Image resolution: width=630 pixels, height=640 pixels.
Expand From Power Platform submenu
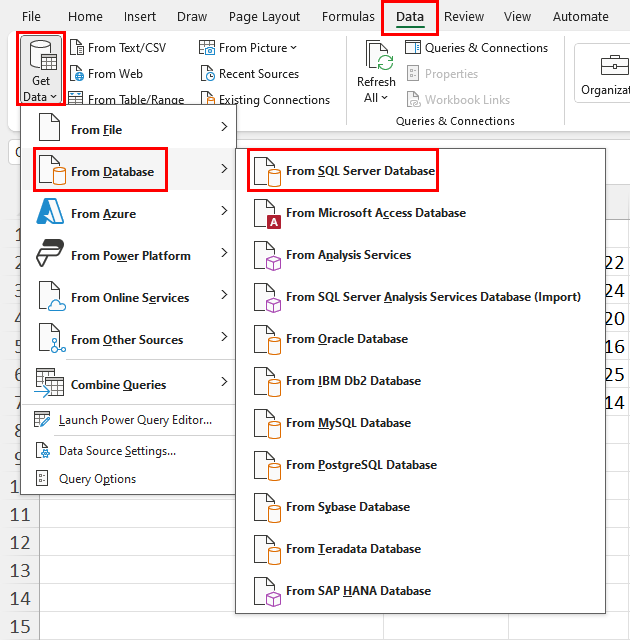click(x=129, y=254)
